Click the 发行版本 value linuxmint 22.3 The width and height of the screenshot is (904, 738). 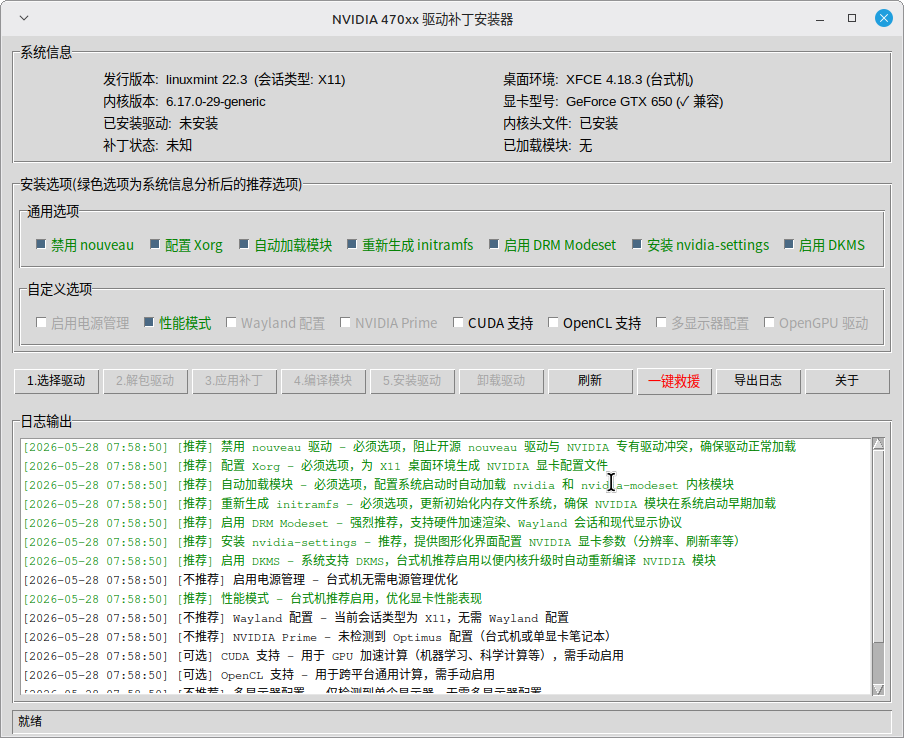pos(206,80)
